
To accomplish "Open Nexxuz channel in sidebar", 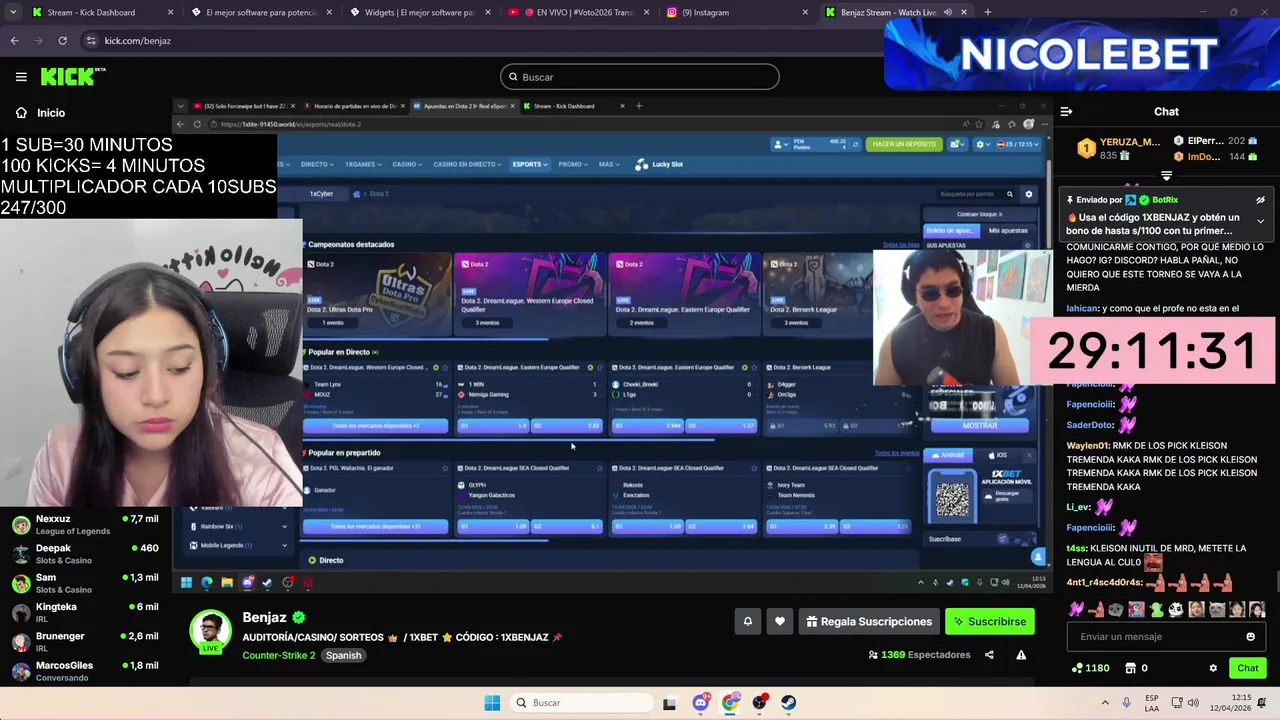I will [x=84, y=525].
